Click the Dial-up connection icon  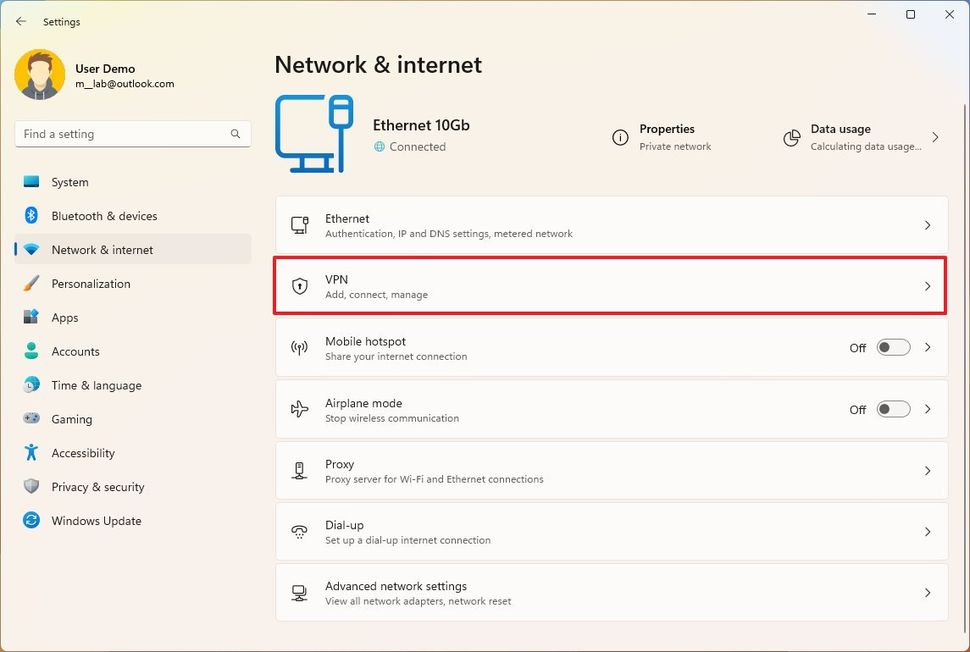click(299, 531)
